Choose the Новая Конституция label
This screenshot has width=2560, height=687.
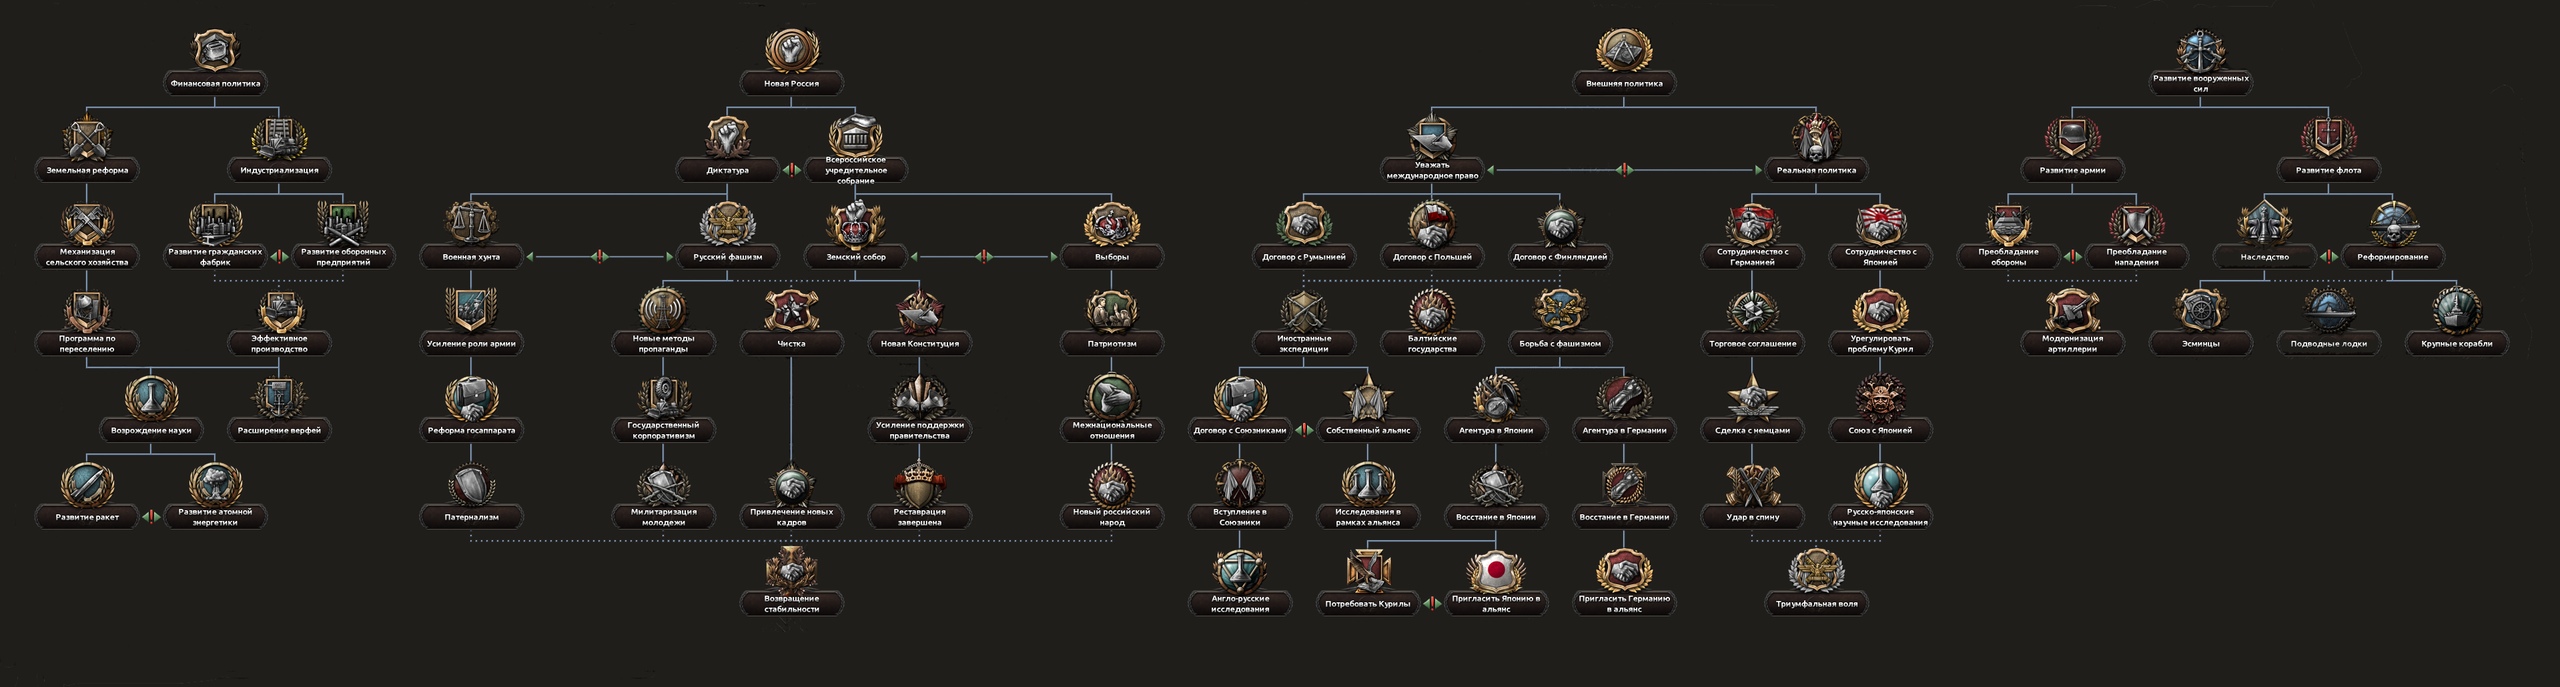[919, 343]
